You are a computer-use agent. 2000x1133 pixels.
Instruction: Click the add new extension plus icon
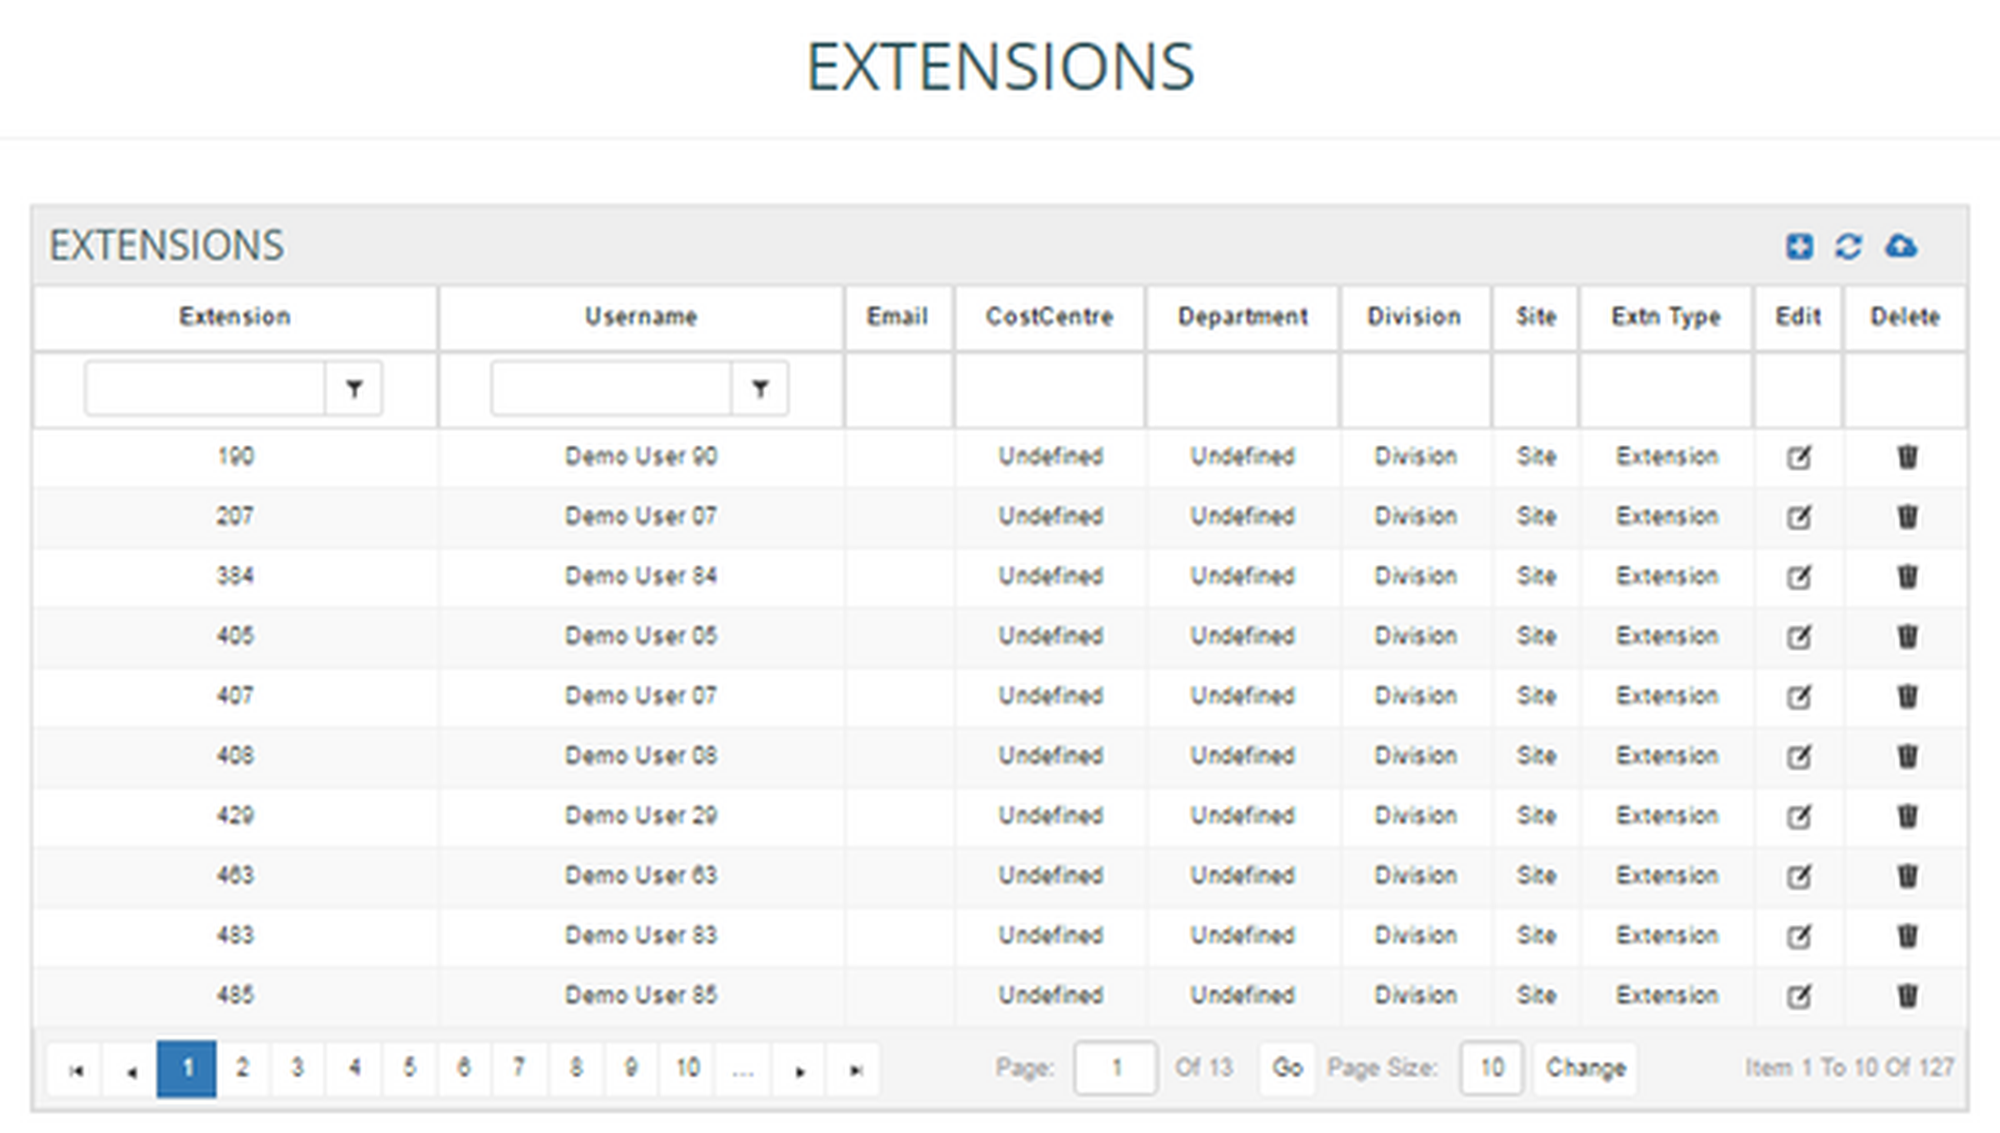pos(1799,246)
